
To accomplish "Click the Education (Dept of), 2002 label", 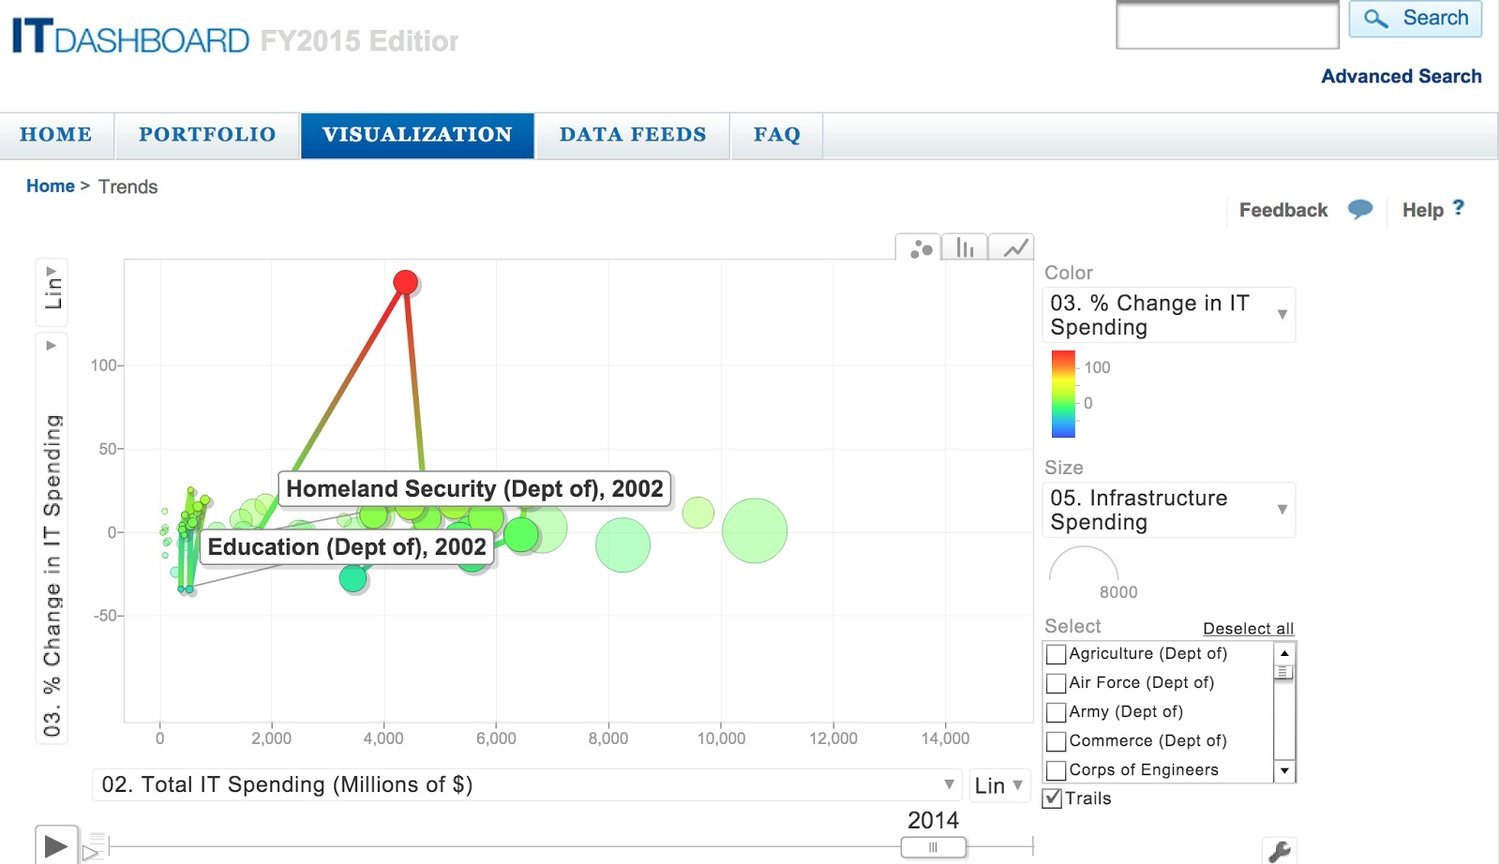I will click(347, 547).
